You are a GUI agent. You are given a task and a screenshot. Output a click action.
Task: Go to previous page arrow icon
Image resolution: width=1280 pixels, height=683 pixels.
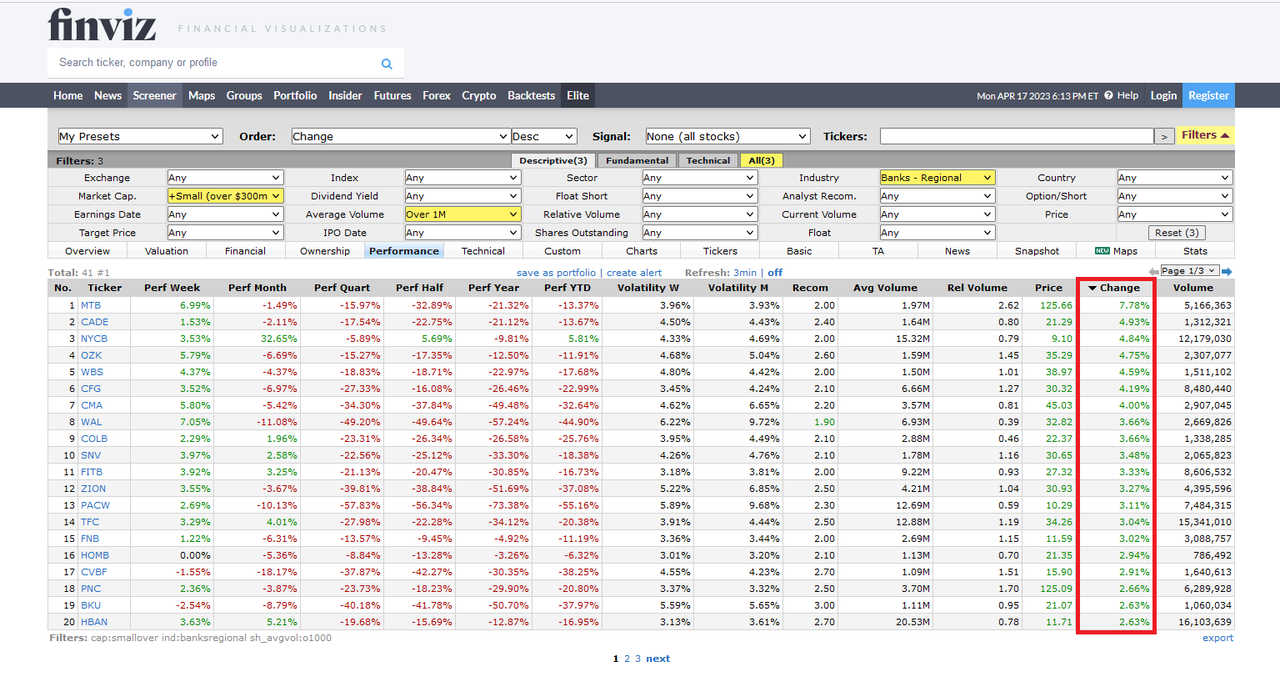[1153, 272]
